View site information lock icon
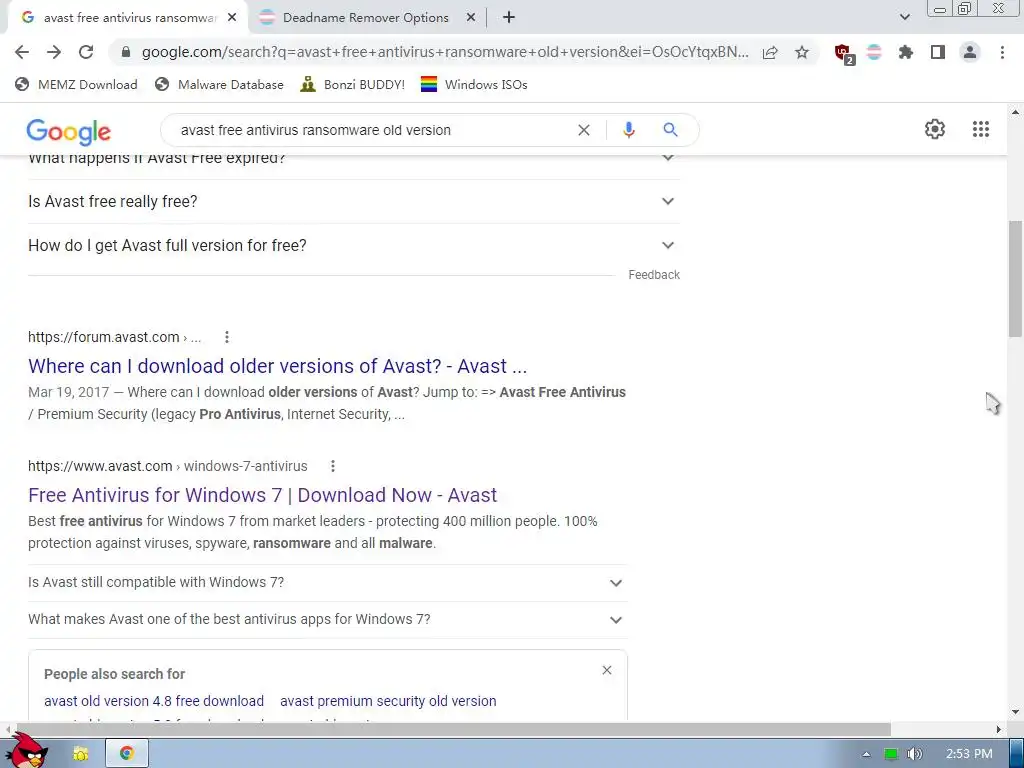Screen dimensions: 1024x768 tap(126, 52)
